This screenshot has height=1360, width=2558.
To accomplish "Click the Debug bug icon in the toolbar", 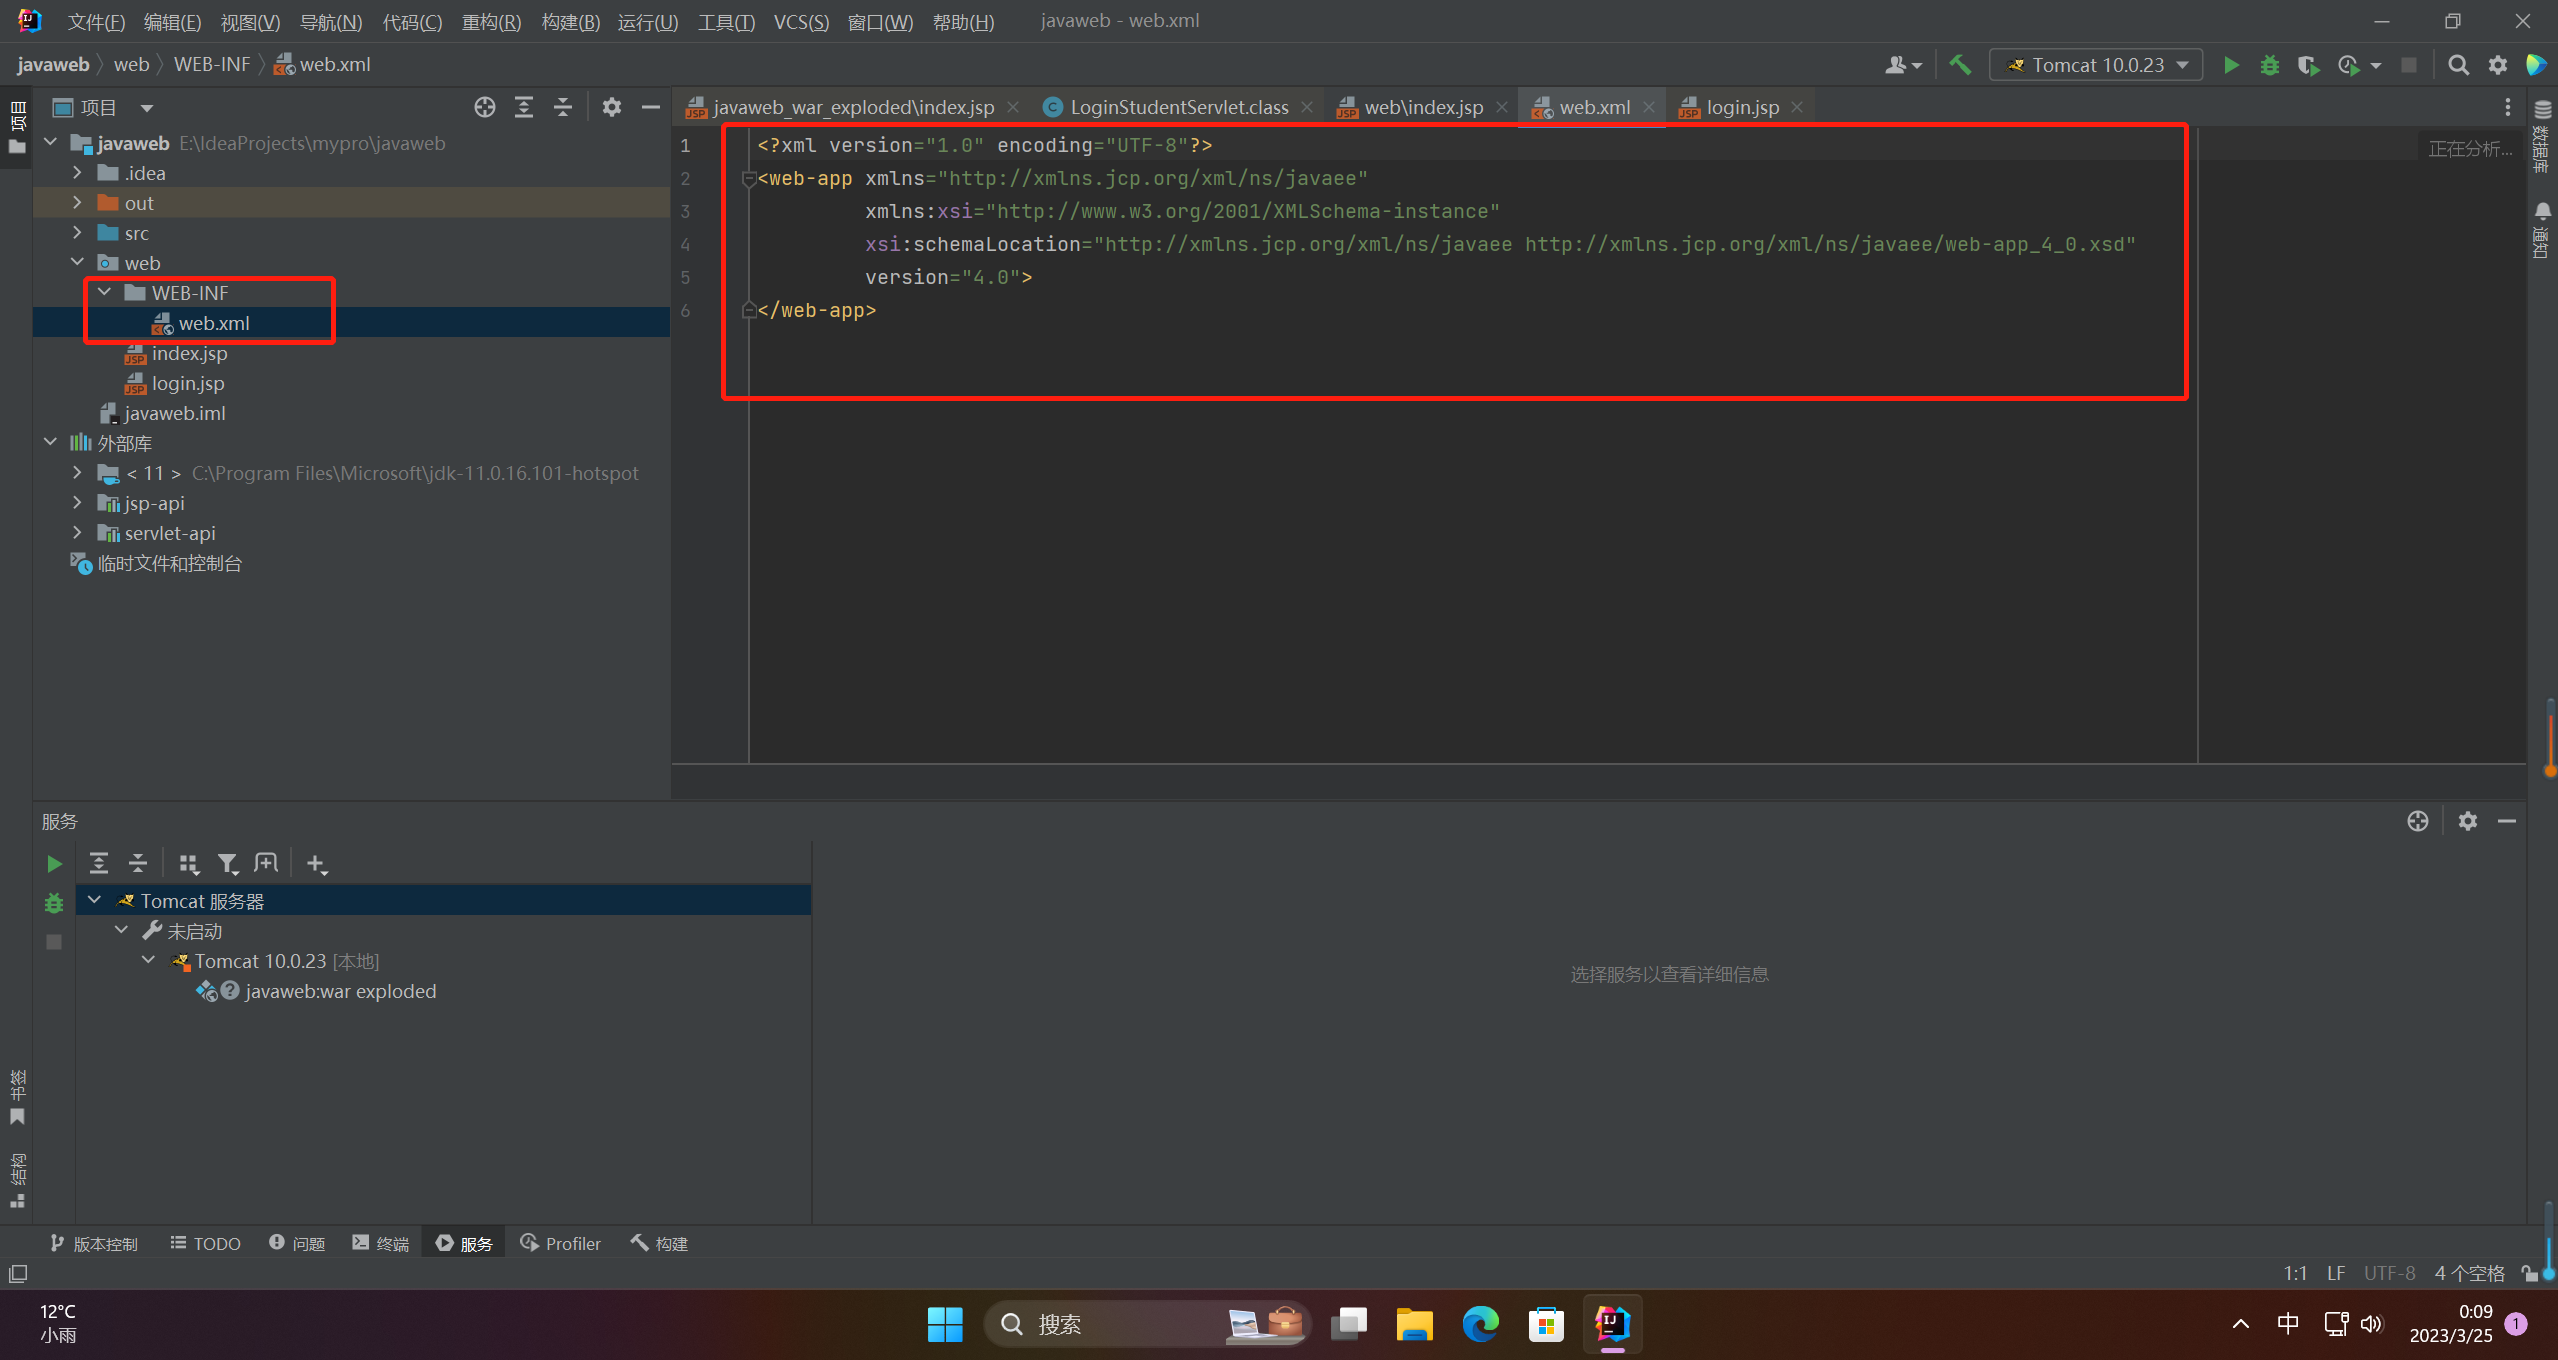I will click(2269, 65).
